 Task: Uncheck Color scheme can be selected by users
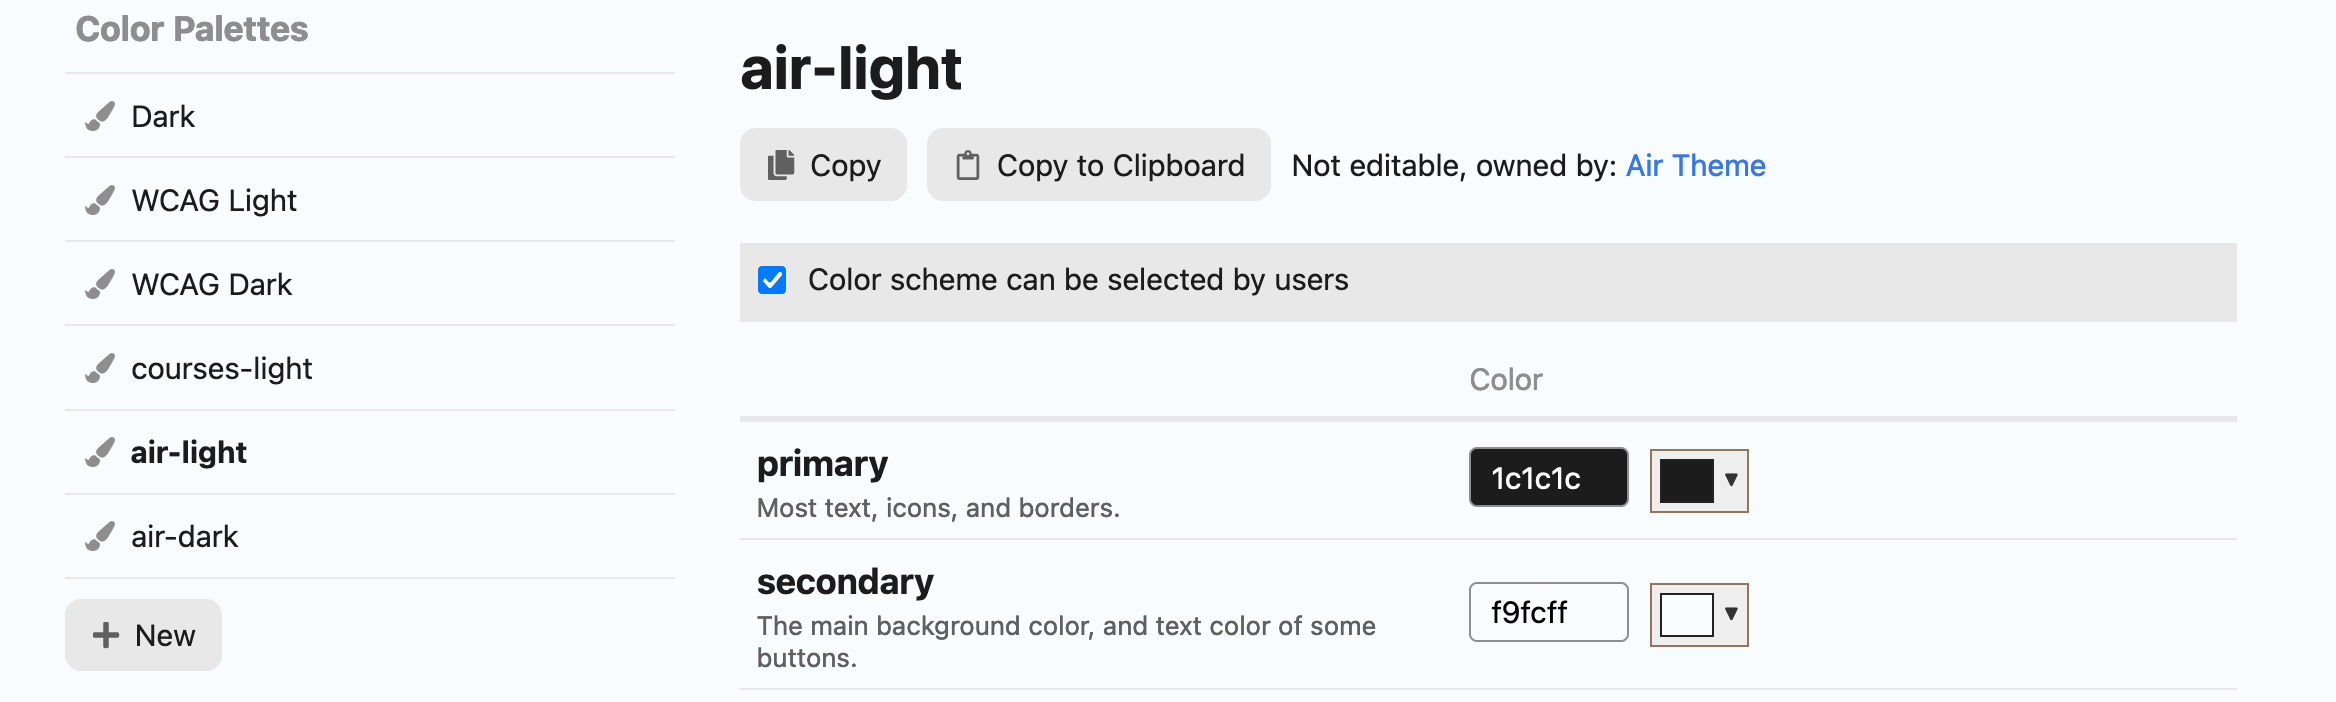coord(772,280)
